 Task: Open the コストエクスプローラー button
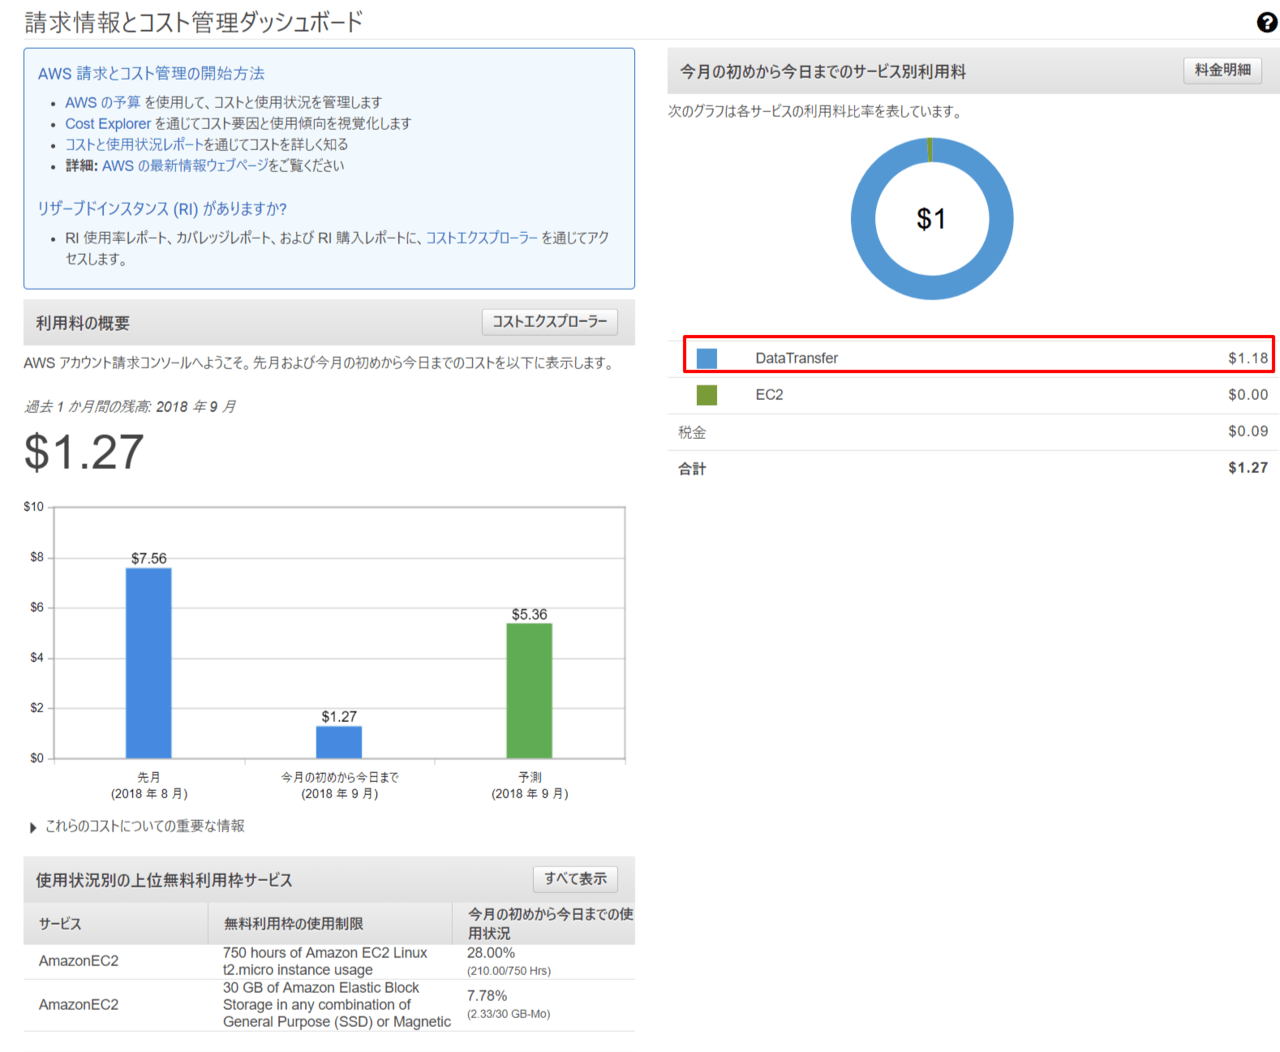549,322
